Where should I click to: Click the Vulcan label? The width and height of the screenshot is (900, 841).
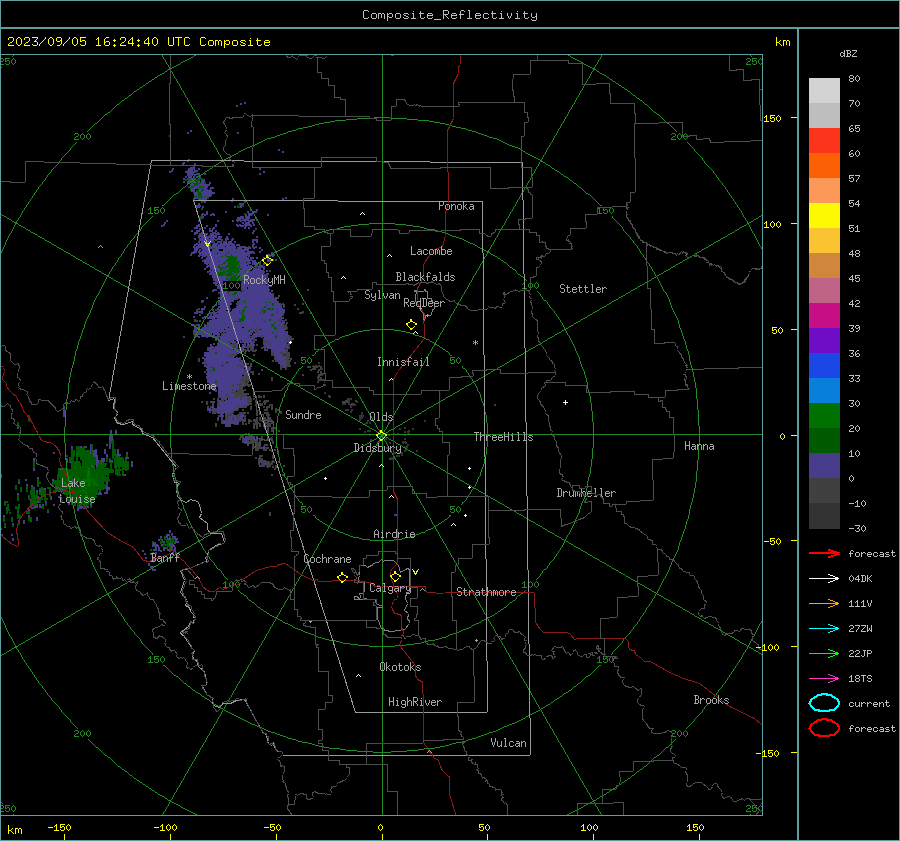508,743
